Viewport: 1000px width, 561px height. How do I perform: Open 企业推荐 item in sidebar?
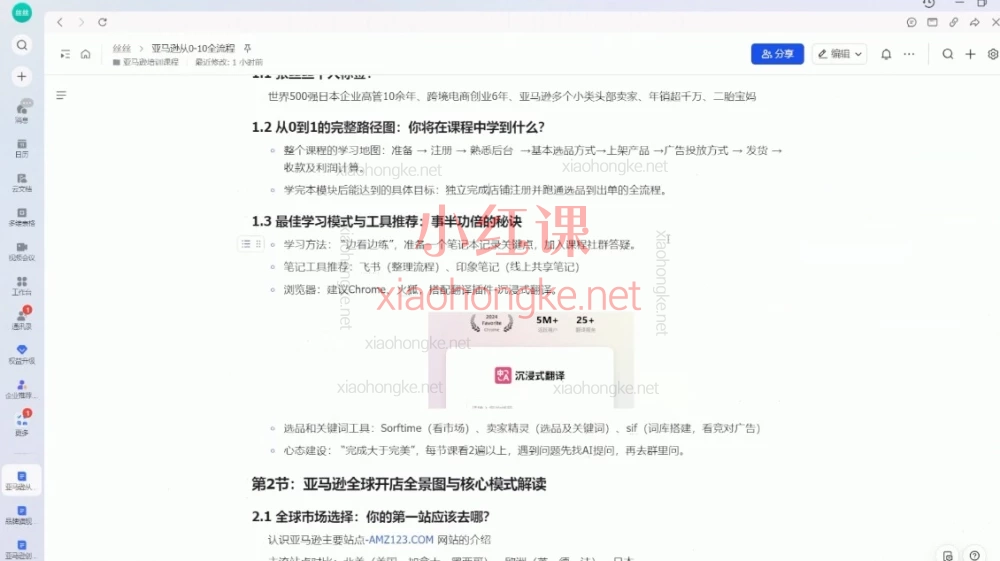22,389
